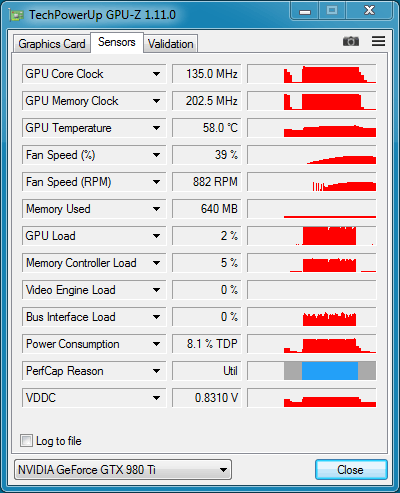Enable the Log to file checkbox

click(26, 441)
